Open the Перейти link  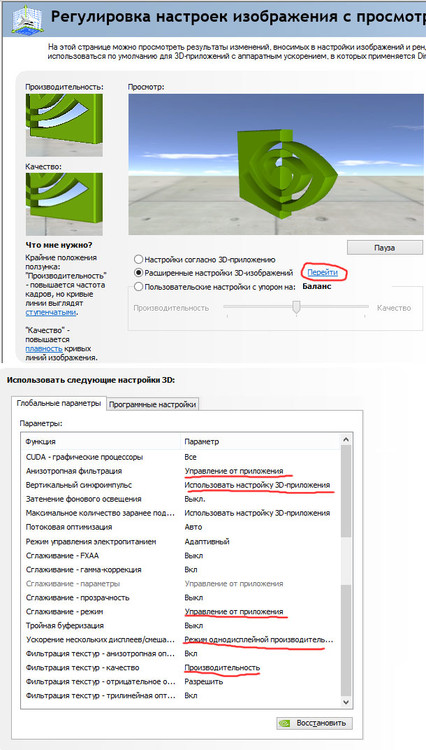(323, 273)
